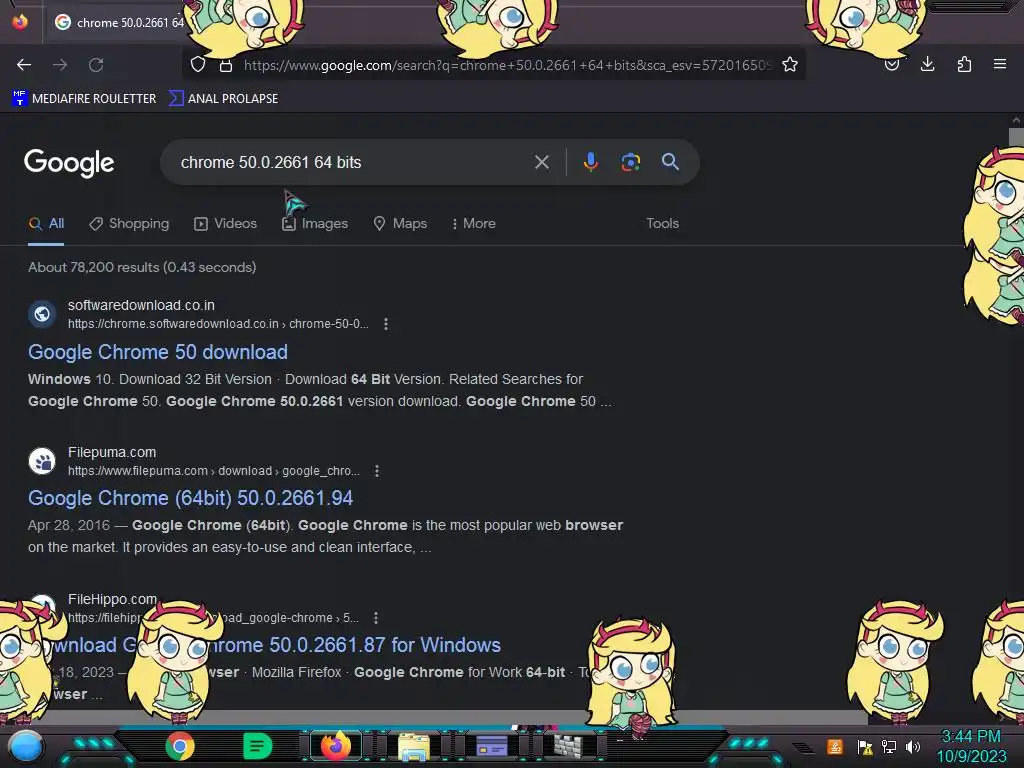Click the vertical scrollbar thumb
The width and height of the screenshot is (1024, 768).
(x=1016, y=136)
